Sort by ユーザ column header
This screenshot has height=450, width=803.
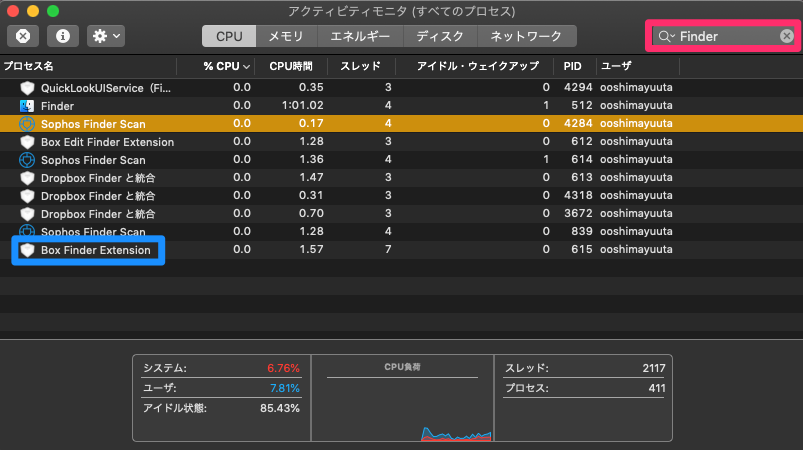coord(638,66)
